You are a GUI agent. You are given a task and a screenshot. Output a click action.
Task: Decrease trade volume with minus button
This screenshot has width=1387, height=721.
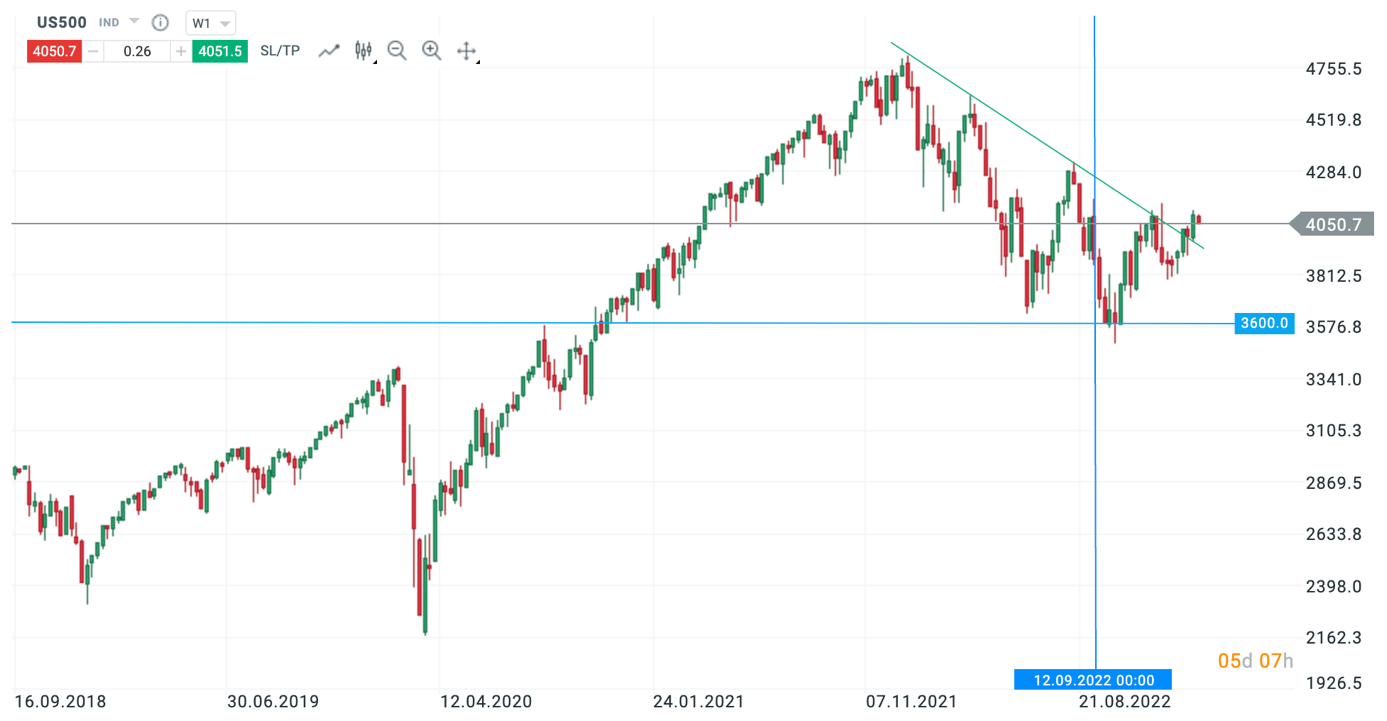click(x=93, y=51)
